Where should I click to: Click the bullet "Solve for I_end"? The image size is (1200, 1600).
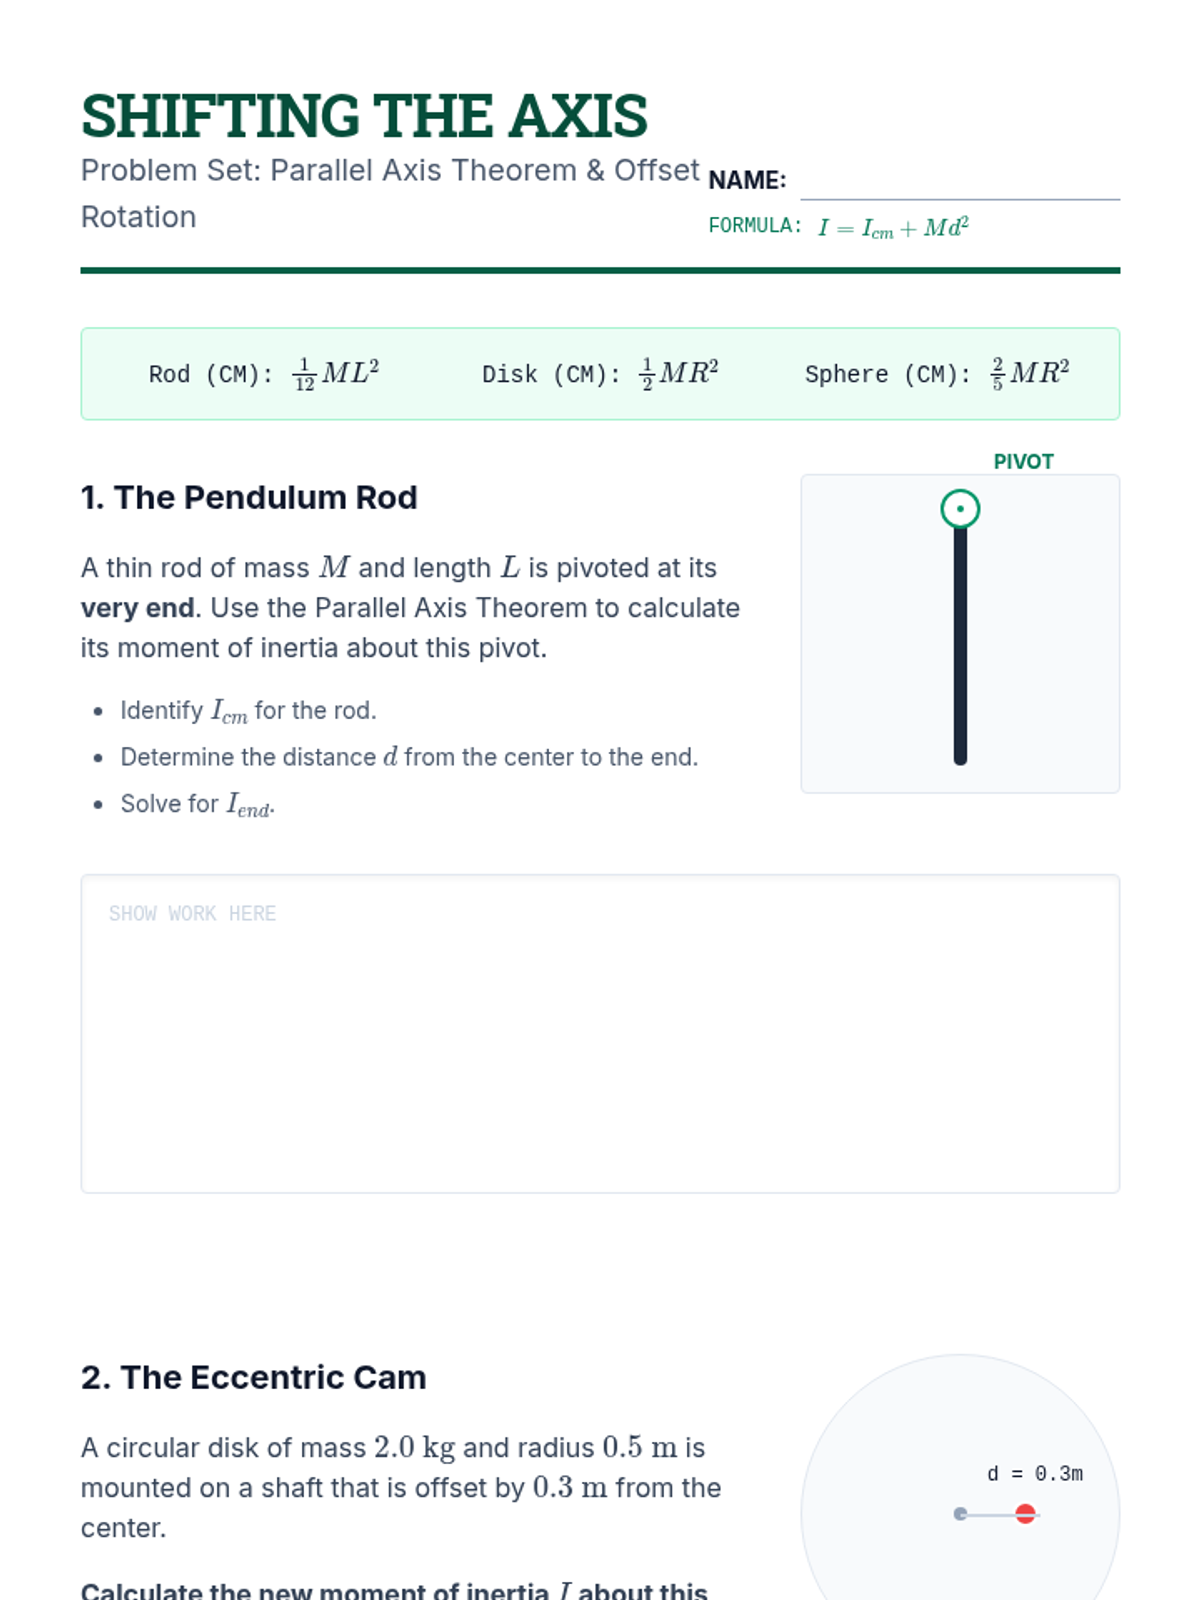(x=197, y=805)
